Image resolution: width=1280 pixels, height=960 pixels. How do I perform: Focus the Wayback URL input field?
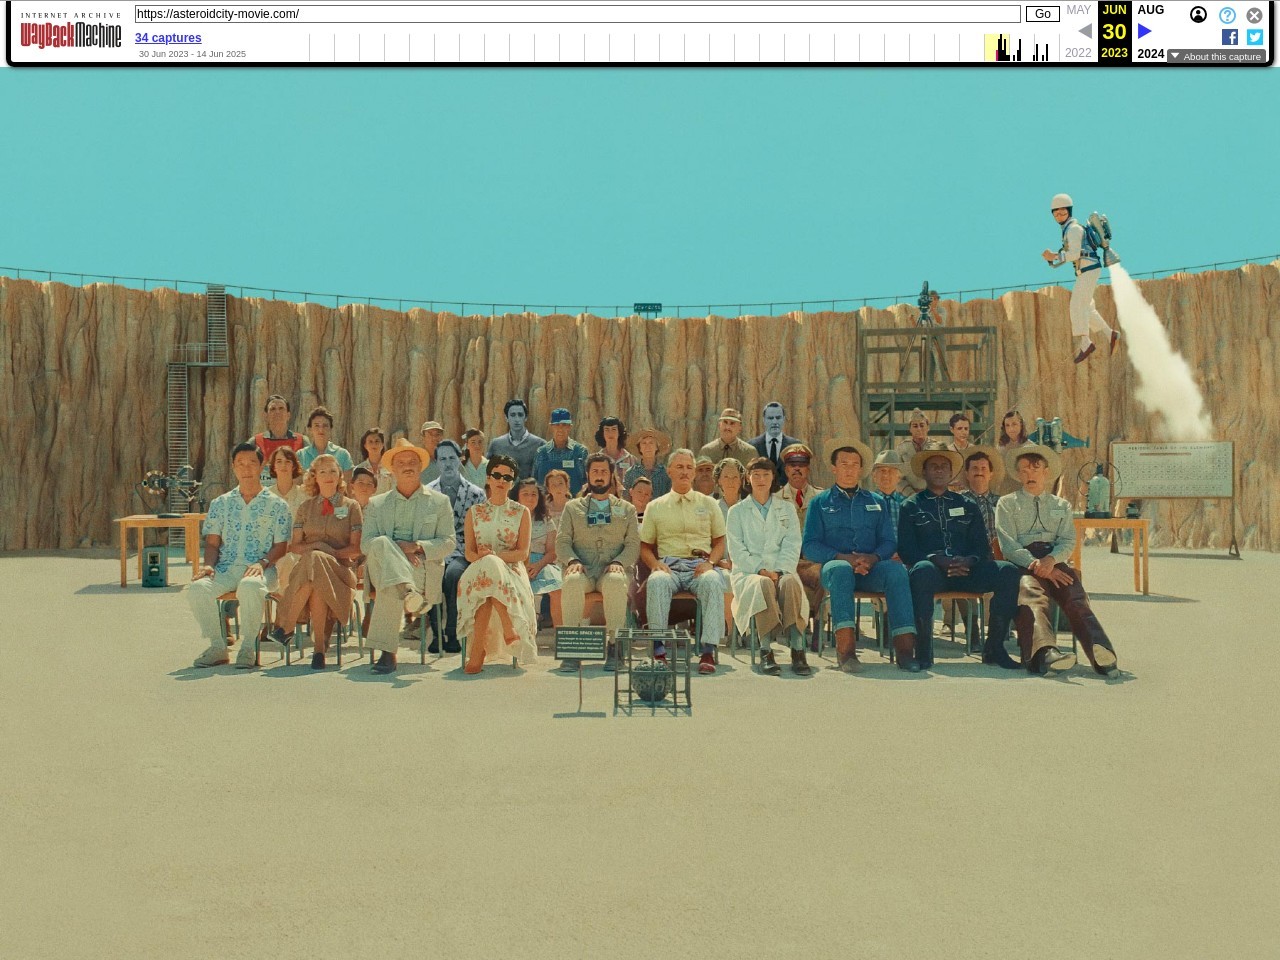[x=578, y=14]
